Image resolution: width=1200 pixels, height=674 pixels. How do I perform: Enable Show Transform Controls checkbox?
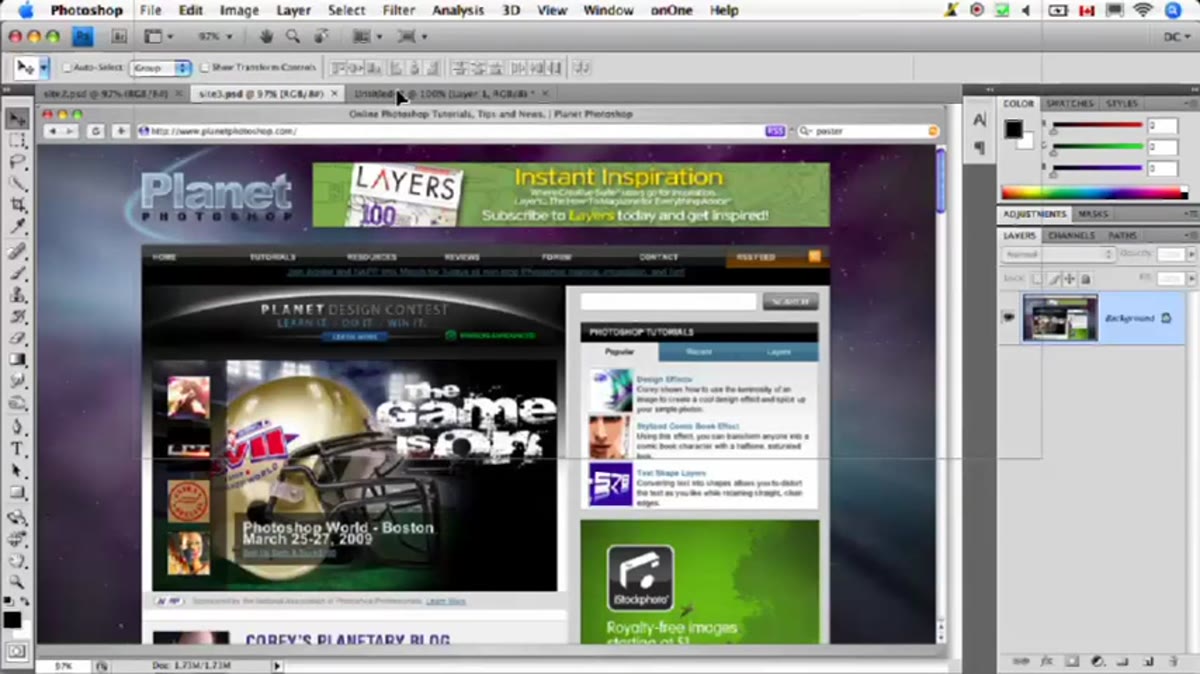coord(205,68)
